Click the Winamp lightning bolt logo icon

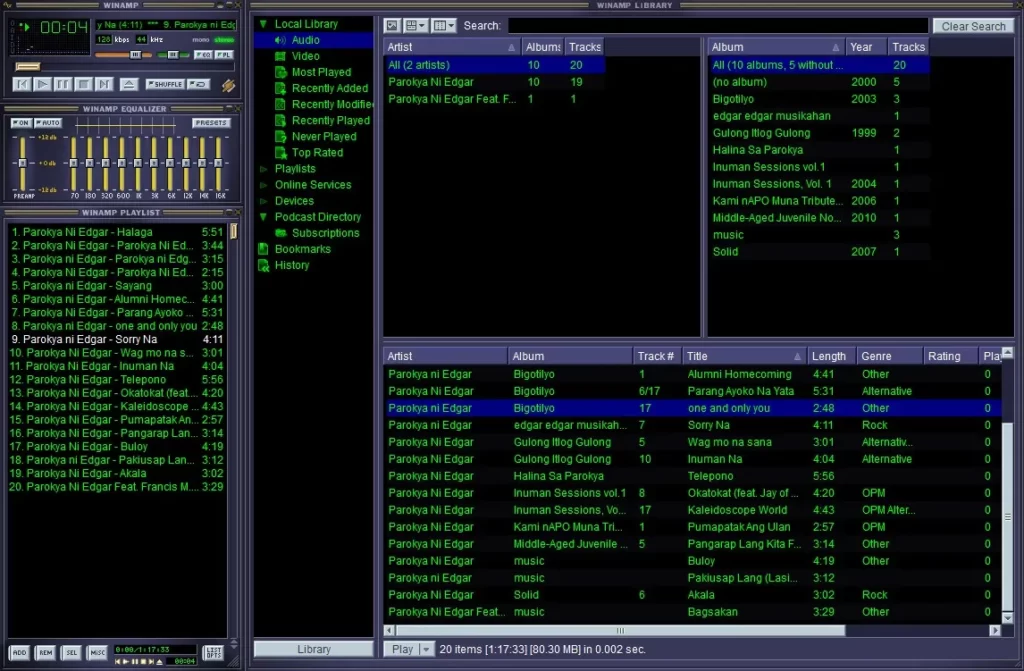(228, 85)
